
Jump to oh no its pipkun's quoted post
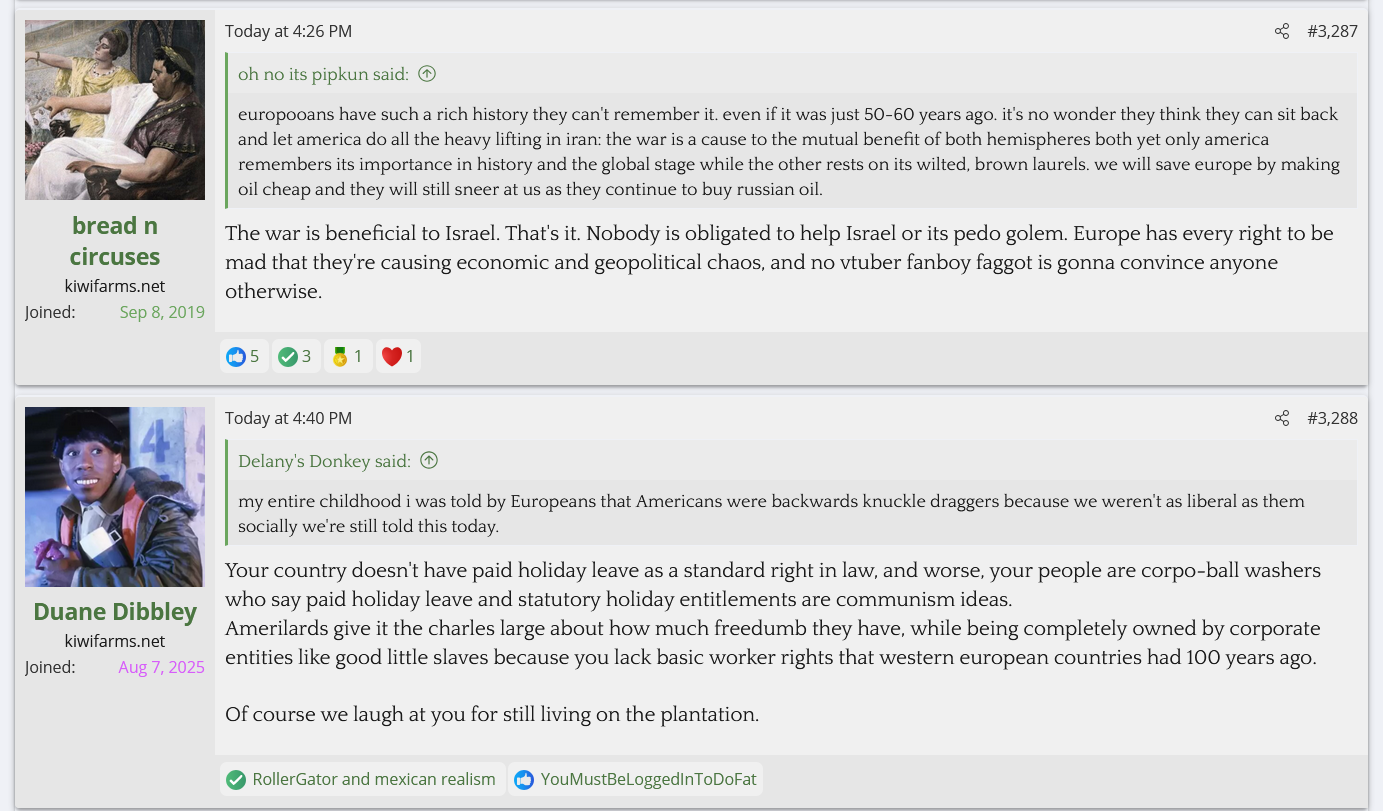427,73
